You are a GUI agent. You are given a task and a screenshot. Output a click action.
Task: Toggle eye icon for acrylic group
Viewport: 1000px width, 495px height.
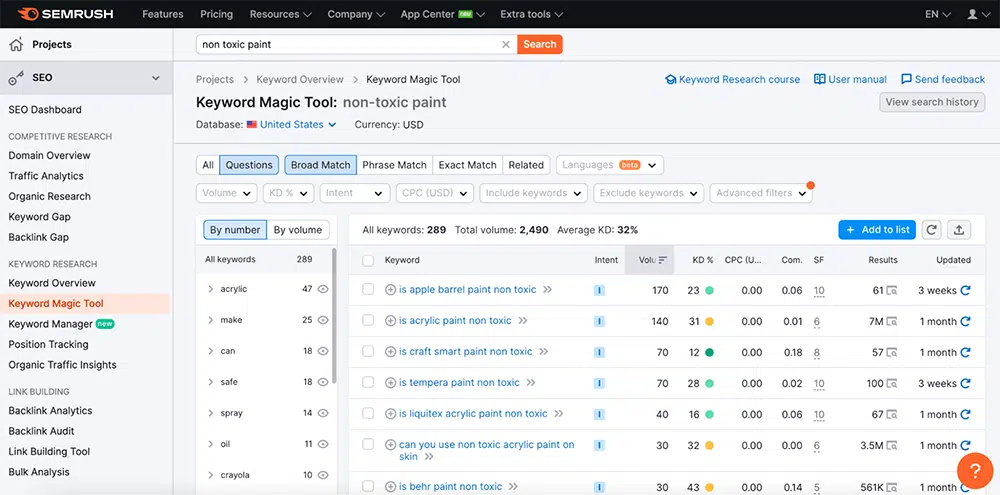(x=323, y=289)
